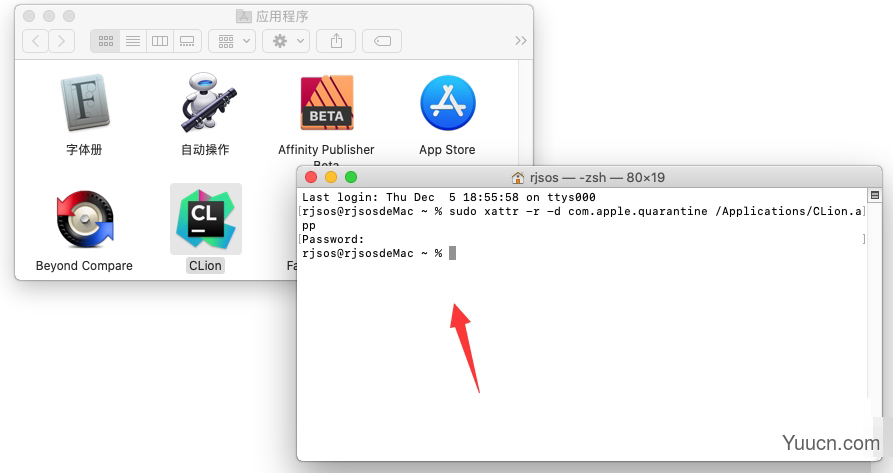Open the item arrangement dropdown

pos(231,41)
